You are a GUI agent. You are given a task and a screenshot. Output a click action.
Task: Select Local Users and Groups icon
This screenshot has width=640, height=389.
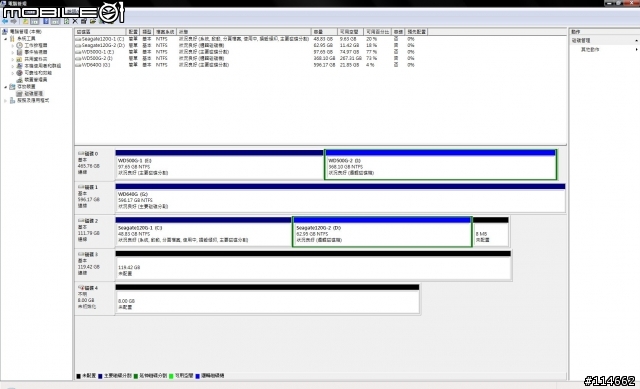pos(19,66)
